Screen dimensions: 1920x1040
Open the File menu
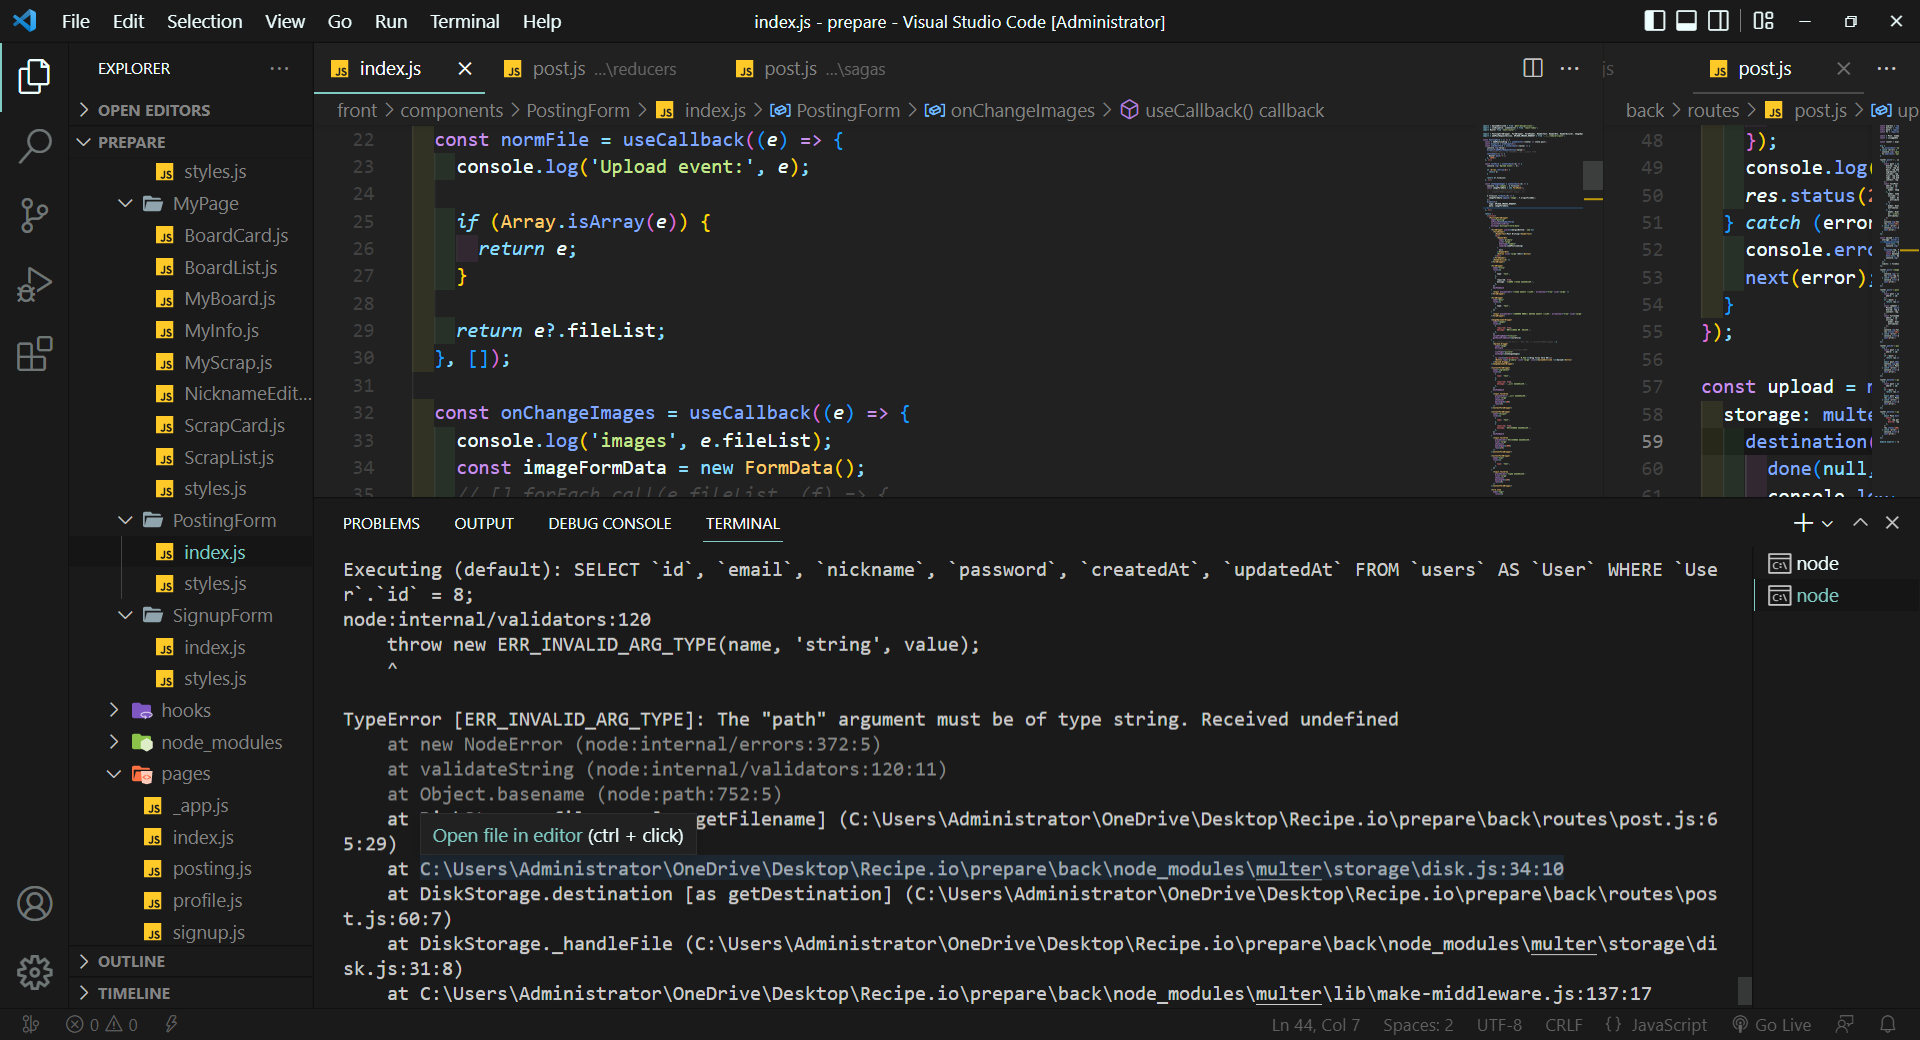tap(76, 21)
